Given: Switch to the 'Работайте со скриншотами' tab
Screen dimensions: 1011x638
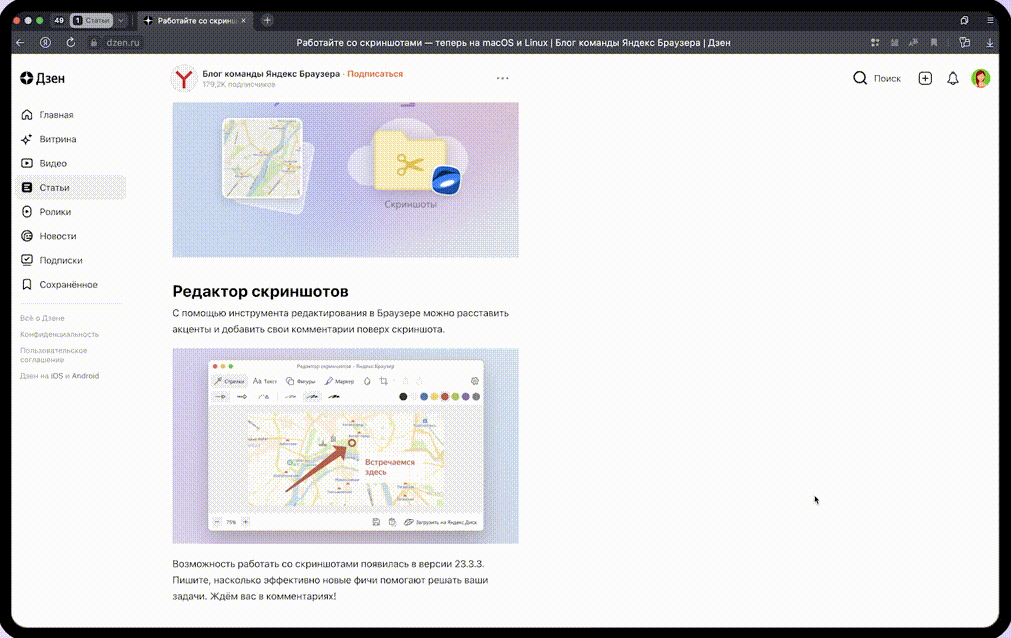Looking at the screenshot, I should pos(194,21).
